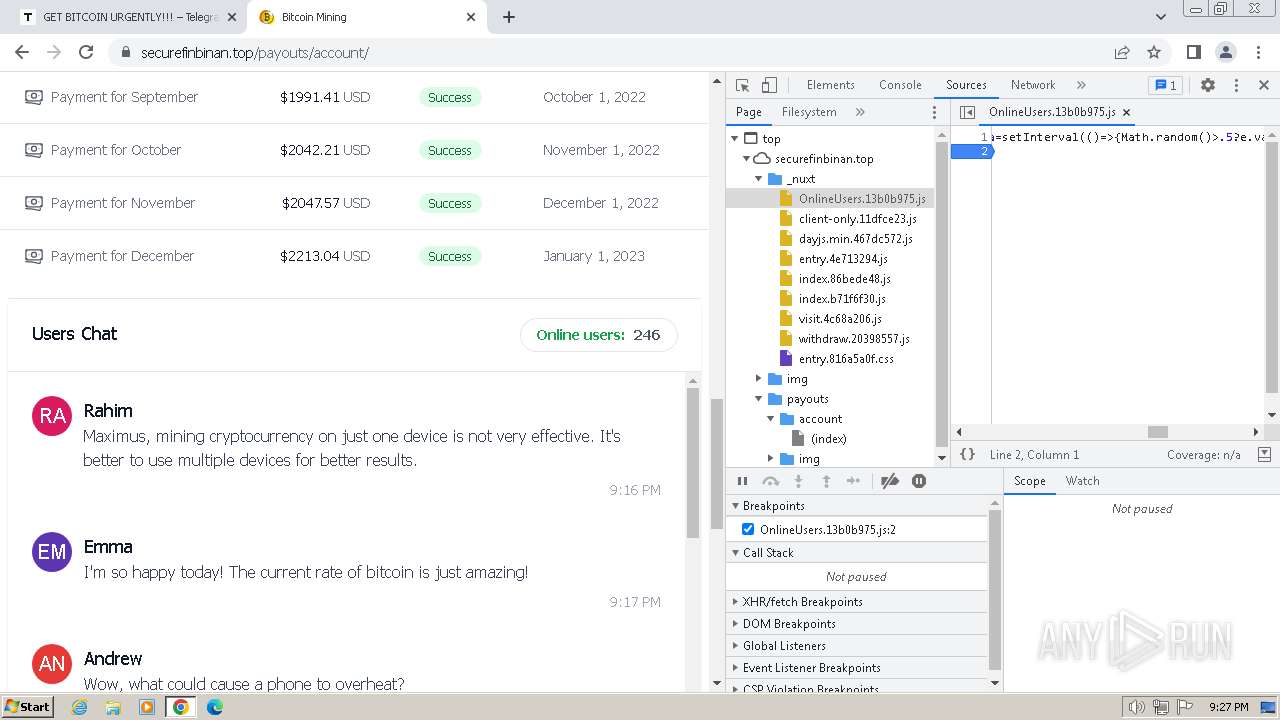The height and width of the screenshot is (720, 1280).
Task: Uncheck the OnlineUsers.13b0b975.js:2 breakpoint
Action: 748,529
